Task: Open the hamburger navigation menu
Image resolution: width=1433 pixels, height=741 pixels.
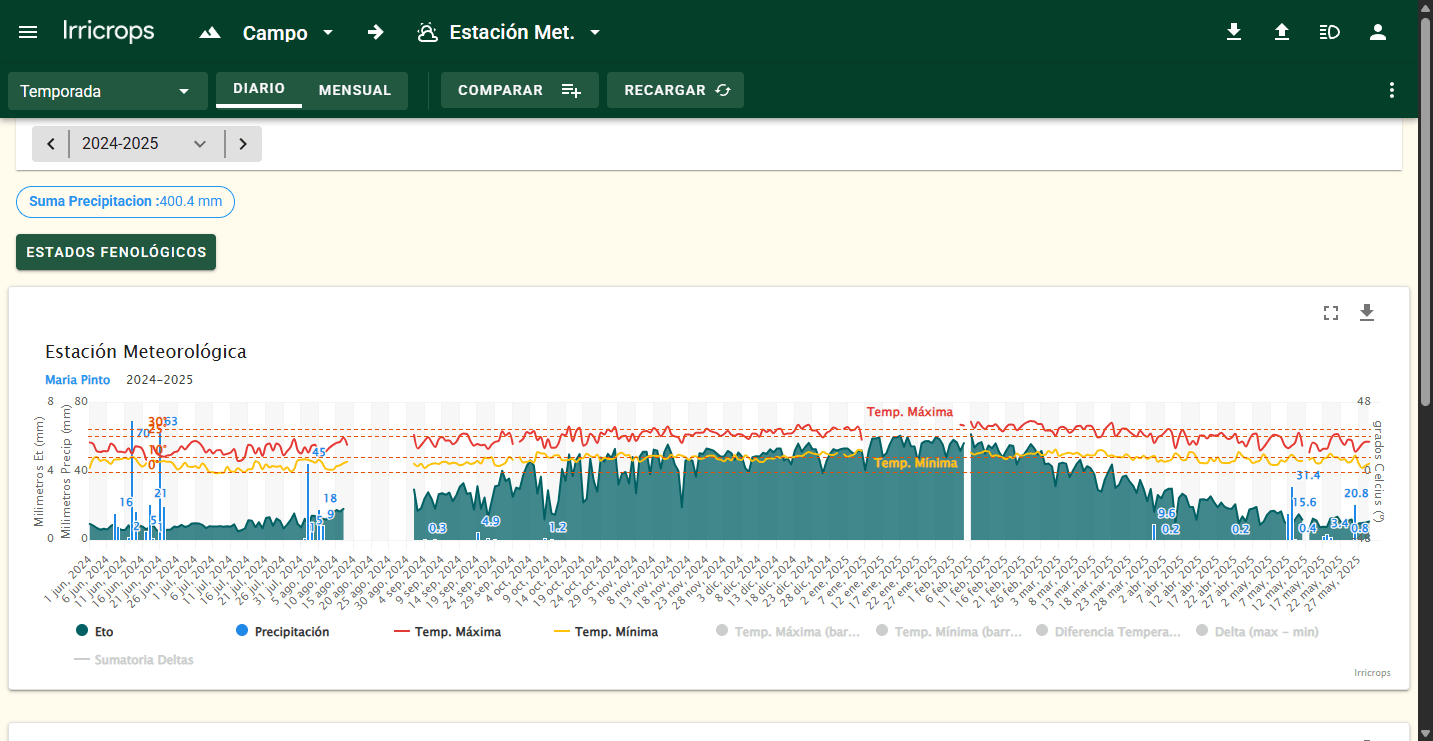Action: point(28,32)
